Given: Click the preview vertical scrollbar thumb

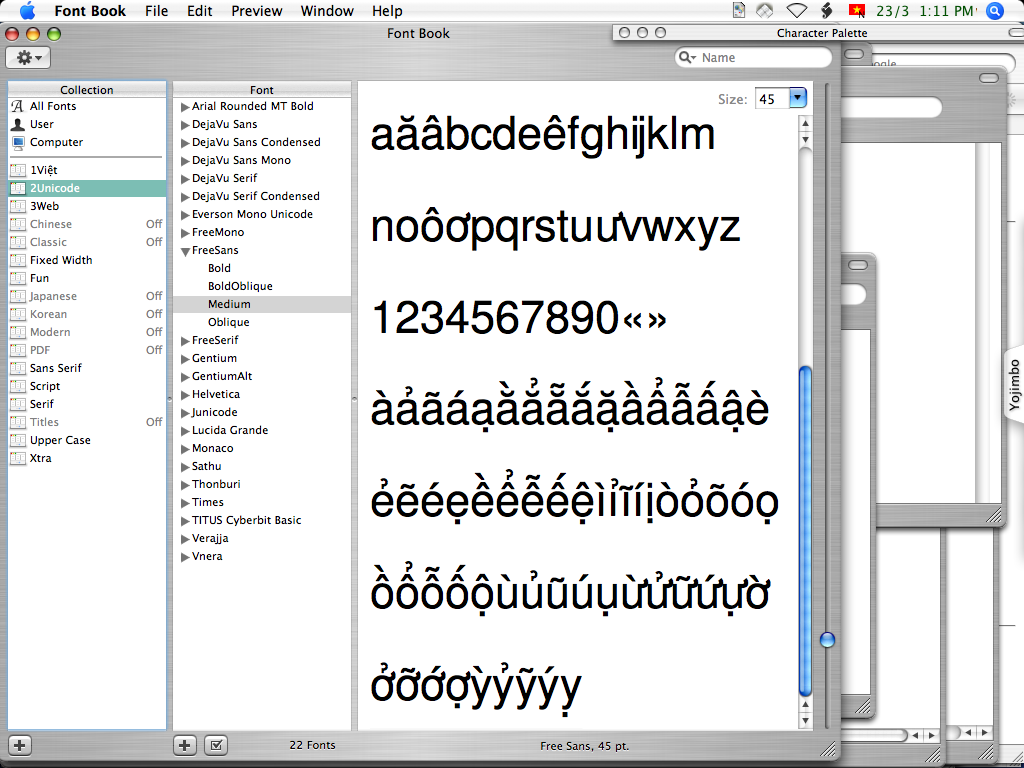Looking at the screenshot, I should (805, 531).
